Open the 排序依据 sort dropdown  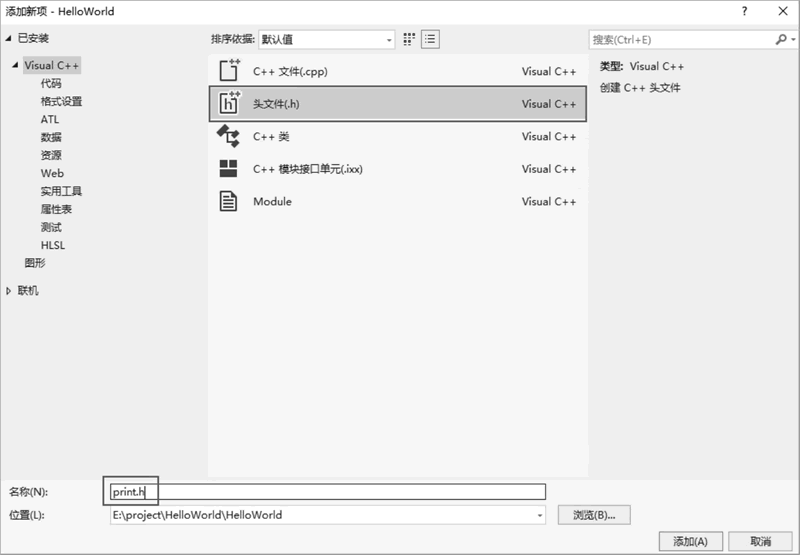tap(326, 39)
